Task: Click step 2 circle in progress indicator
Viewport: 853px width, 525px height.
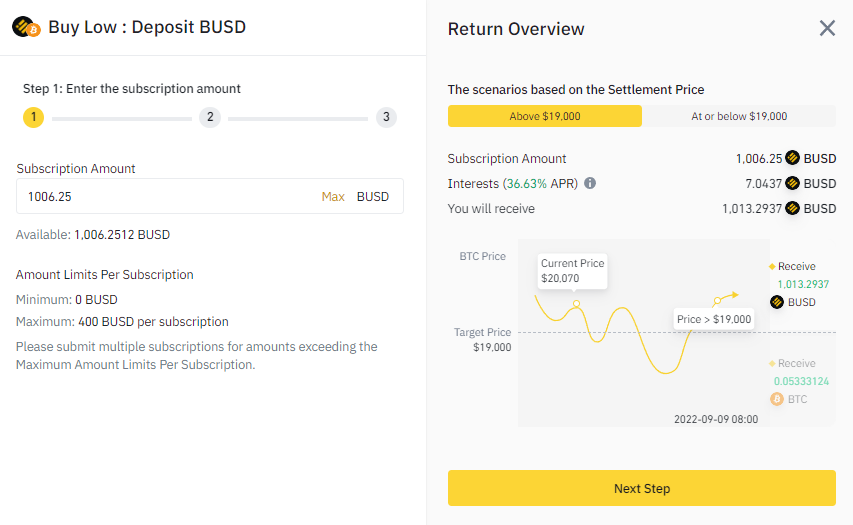Action: click(209, 118)
